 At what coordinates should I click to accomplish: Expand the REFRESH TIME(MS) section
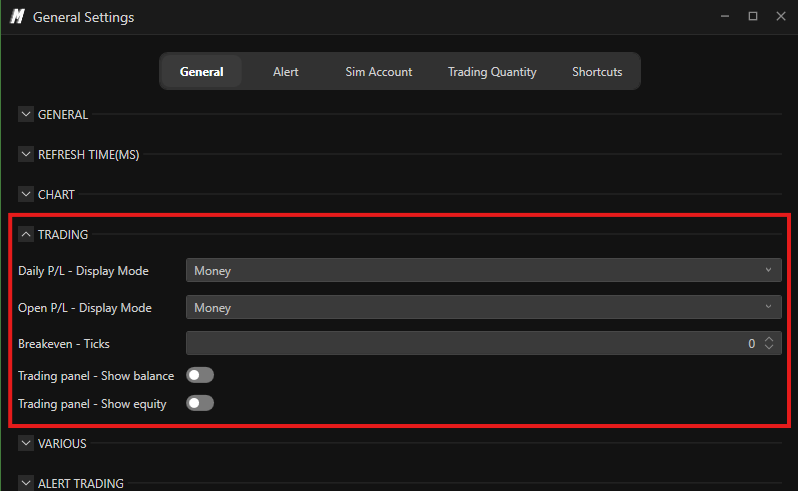pyautogui.click(x=26, y=154)
